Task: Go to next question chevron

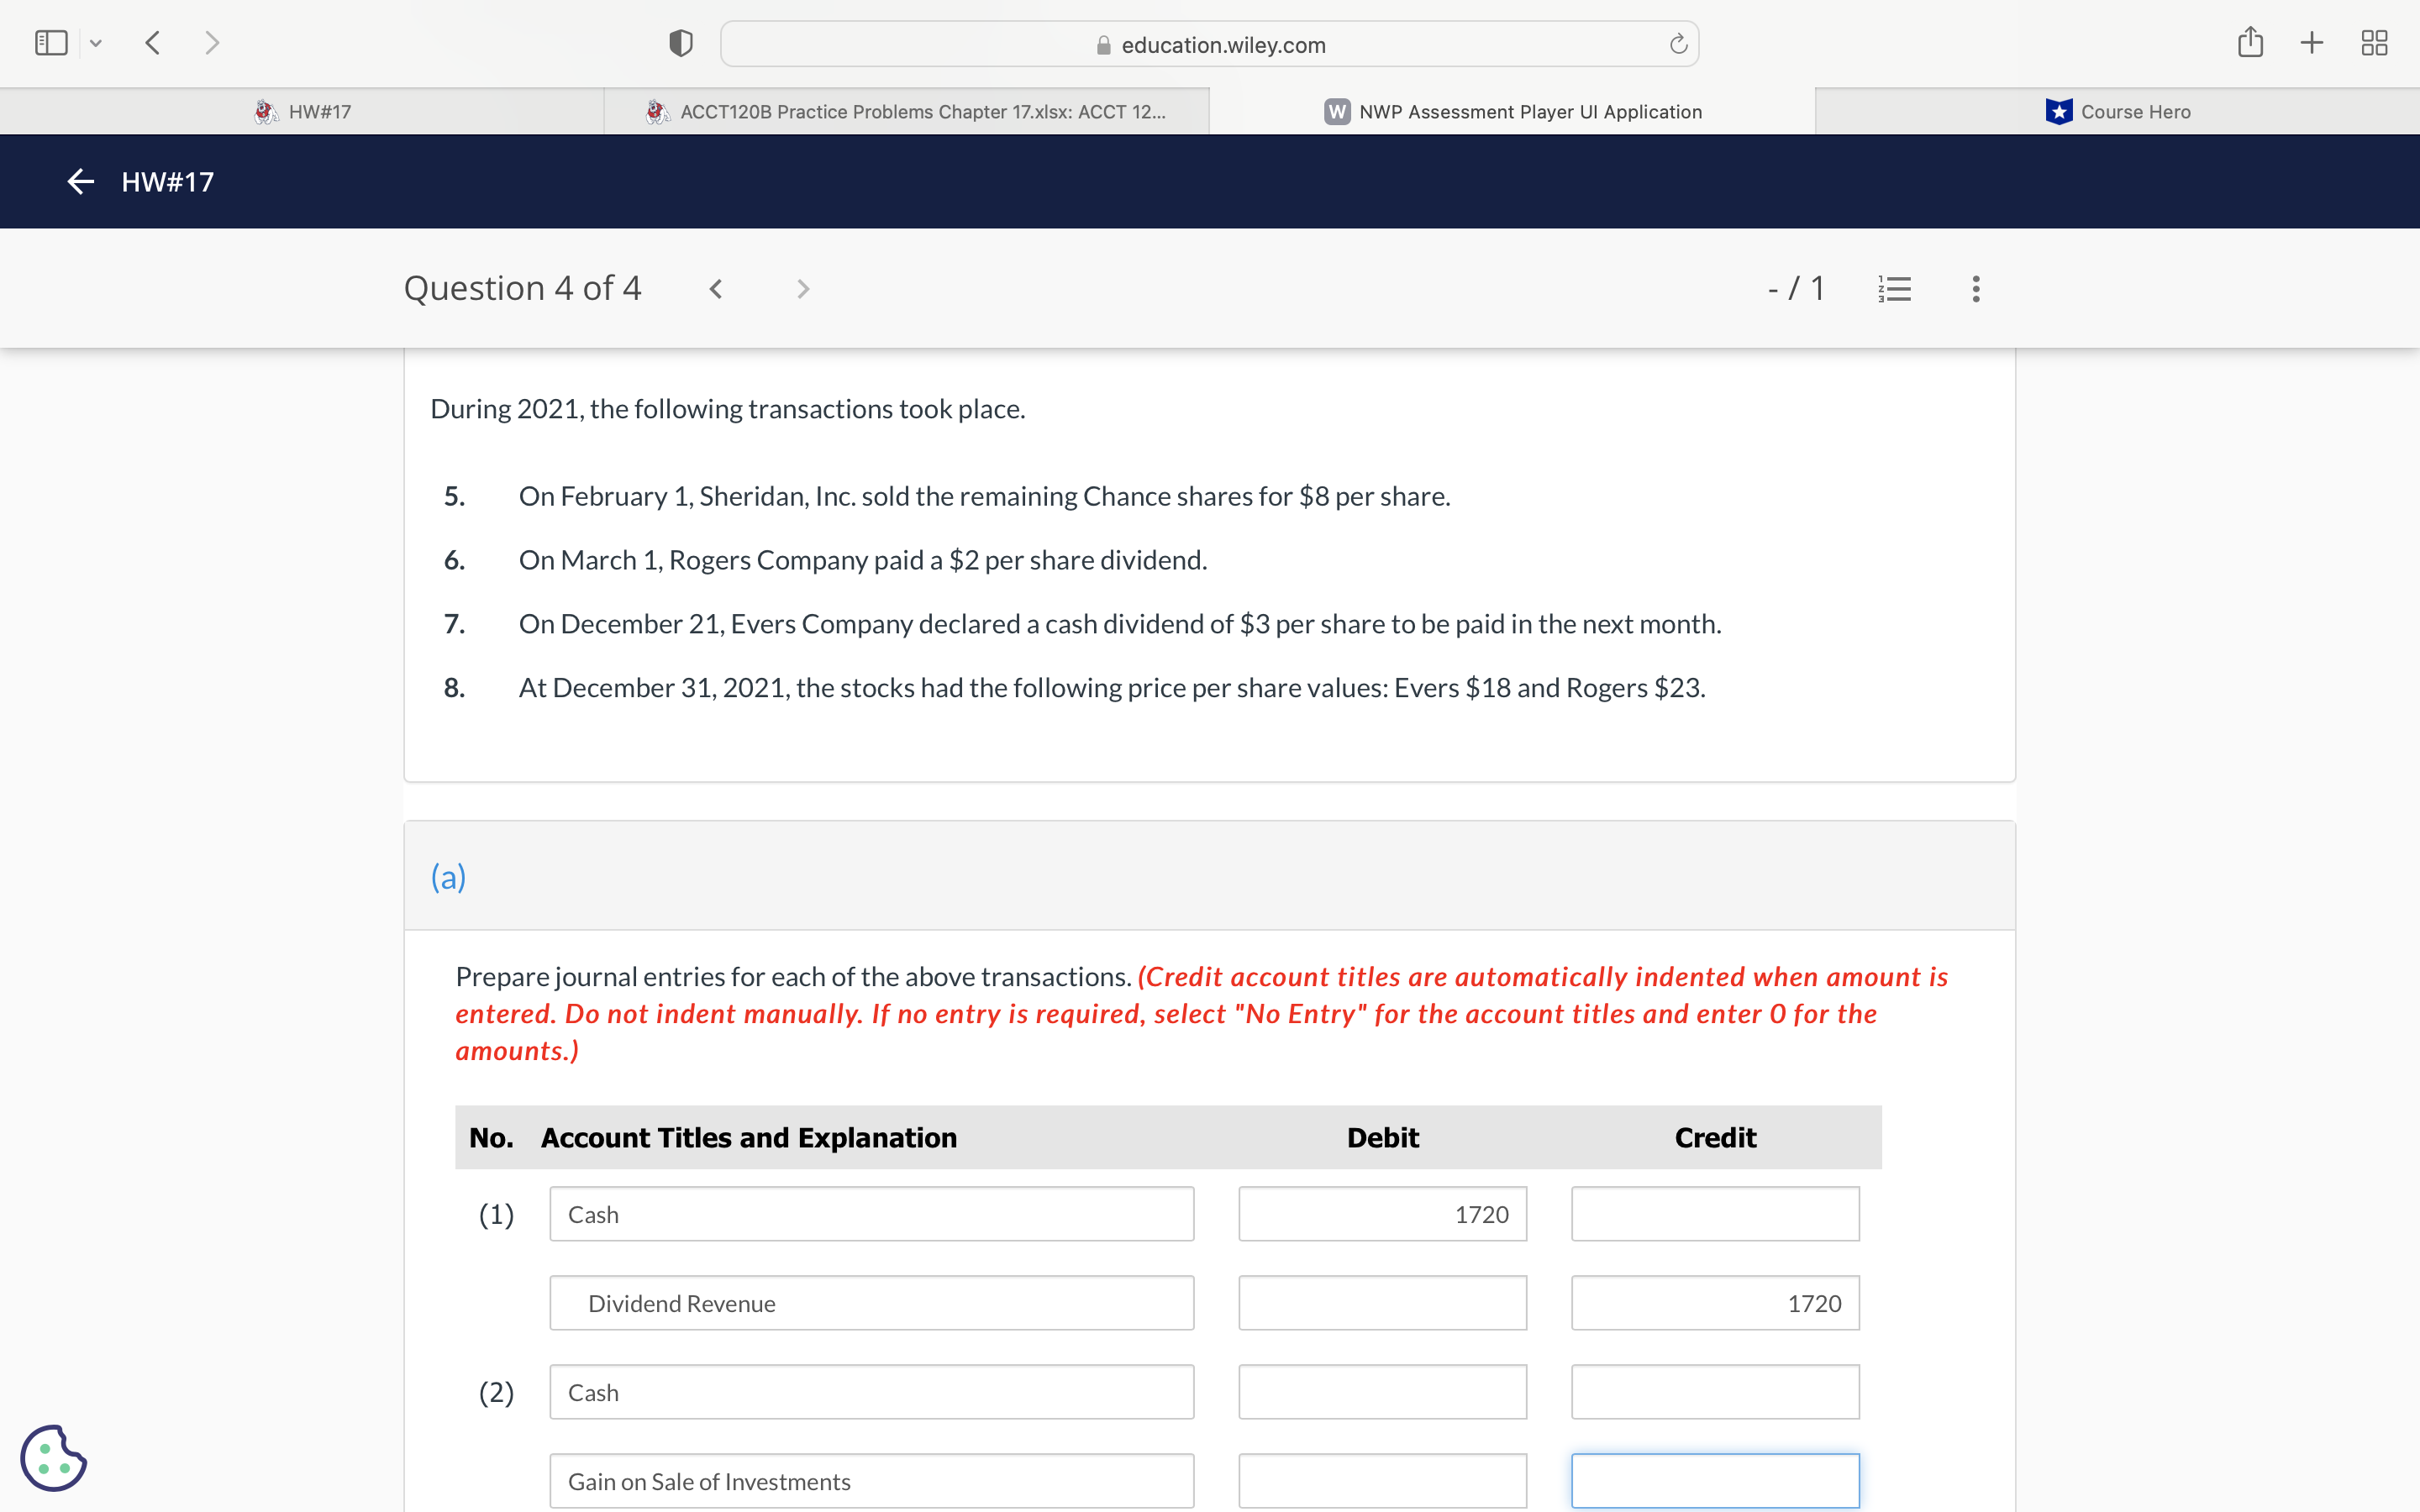Action: (x=802, y=289)
